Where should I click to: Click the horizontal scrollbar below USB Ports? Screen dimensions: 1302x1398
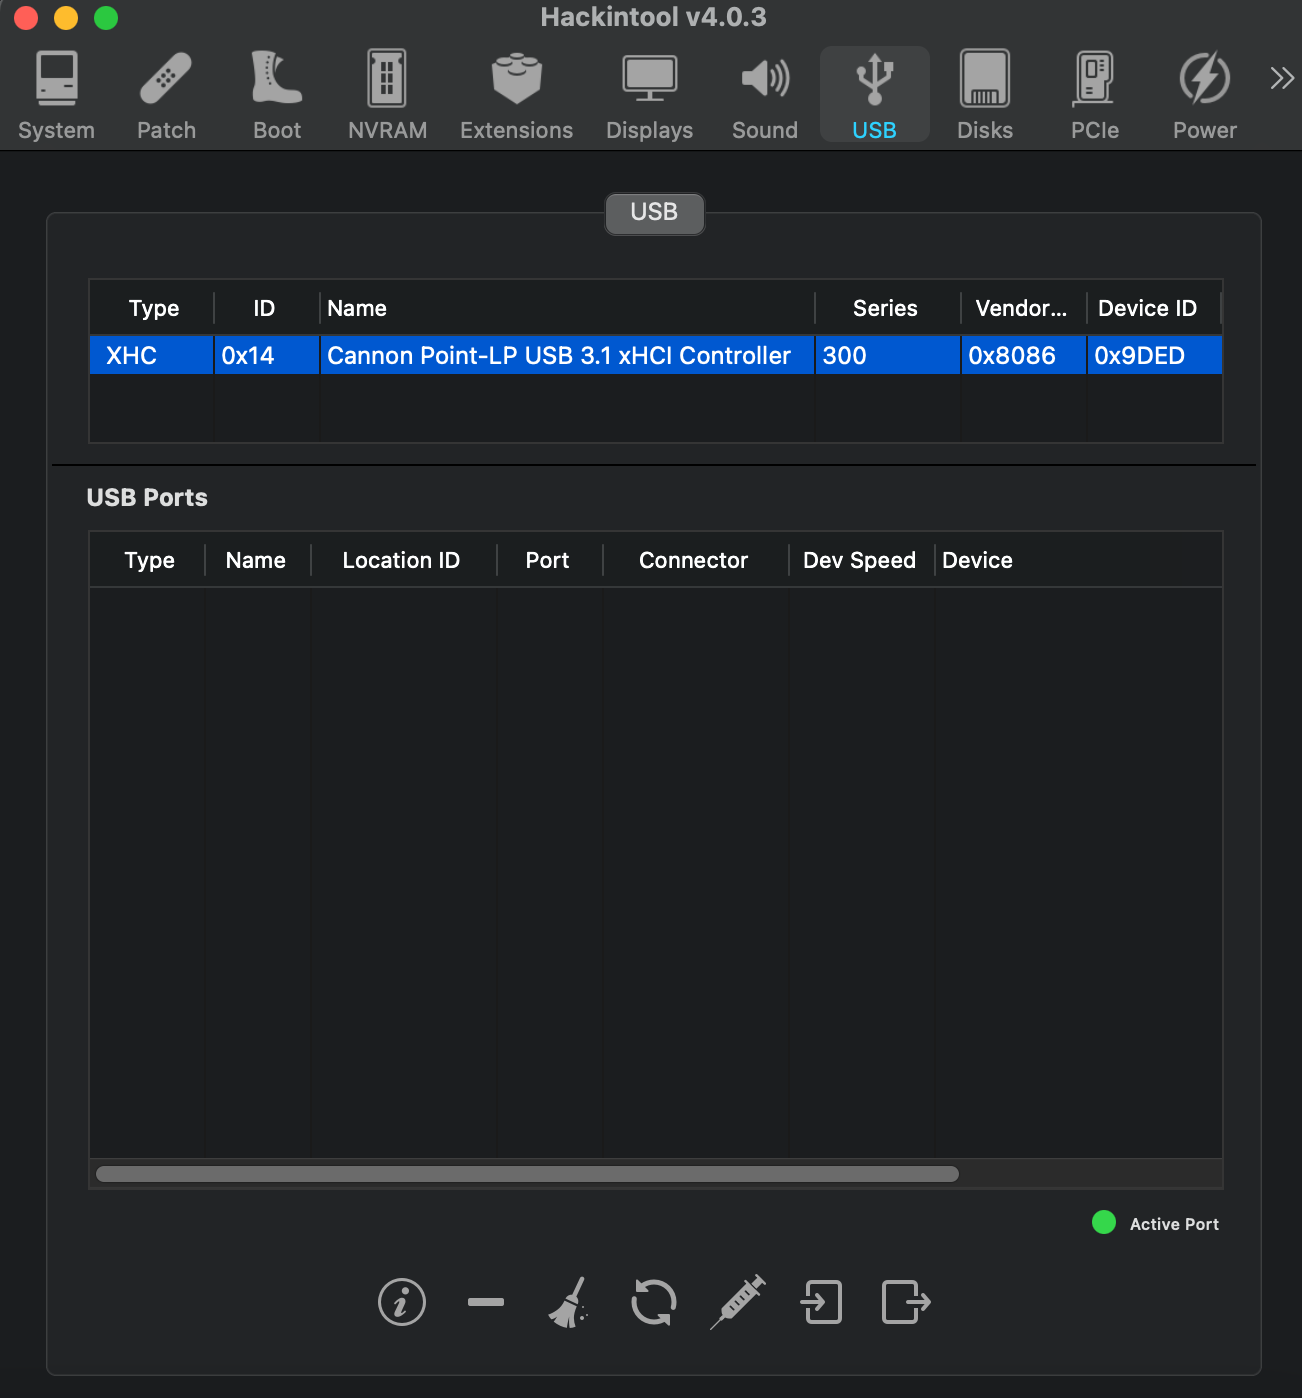point(527,1174)
